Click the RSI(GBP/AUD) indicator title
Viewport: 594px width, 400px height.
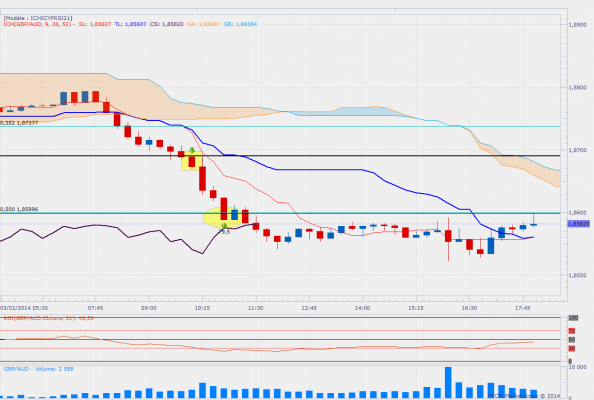click(x=48, y=318)
